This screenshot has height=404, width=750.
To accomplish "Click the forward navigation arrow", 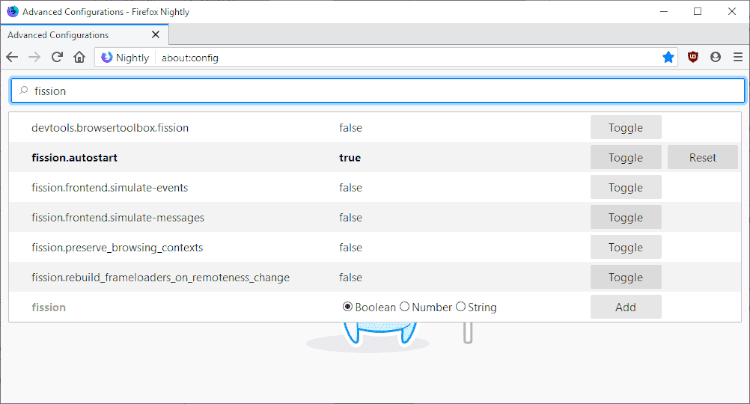I will coord(34,57).
